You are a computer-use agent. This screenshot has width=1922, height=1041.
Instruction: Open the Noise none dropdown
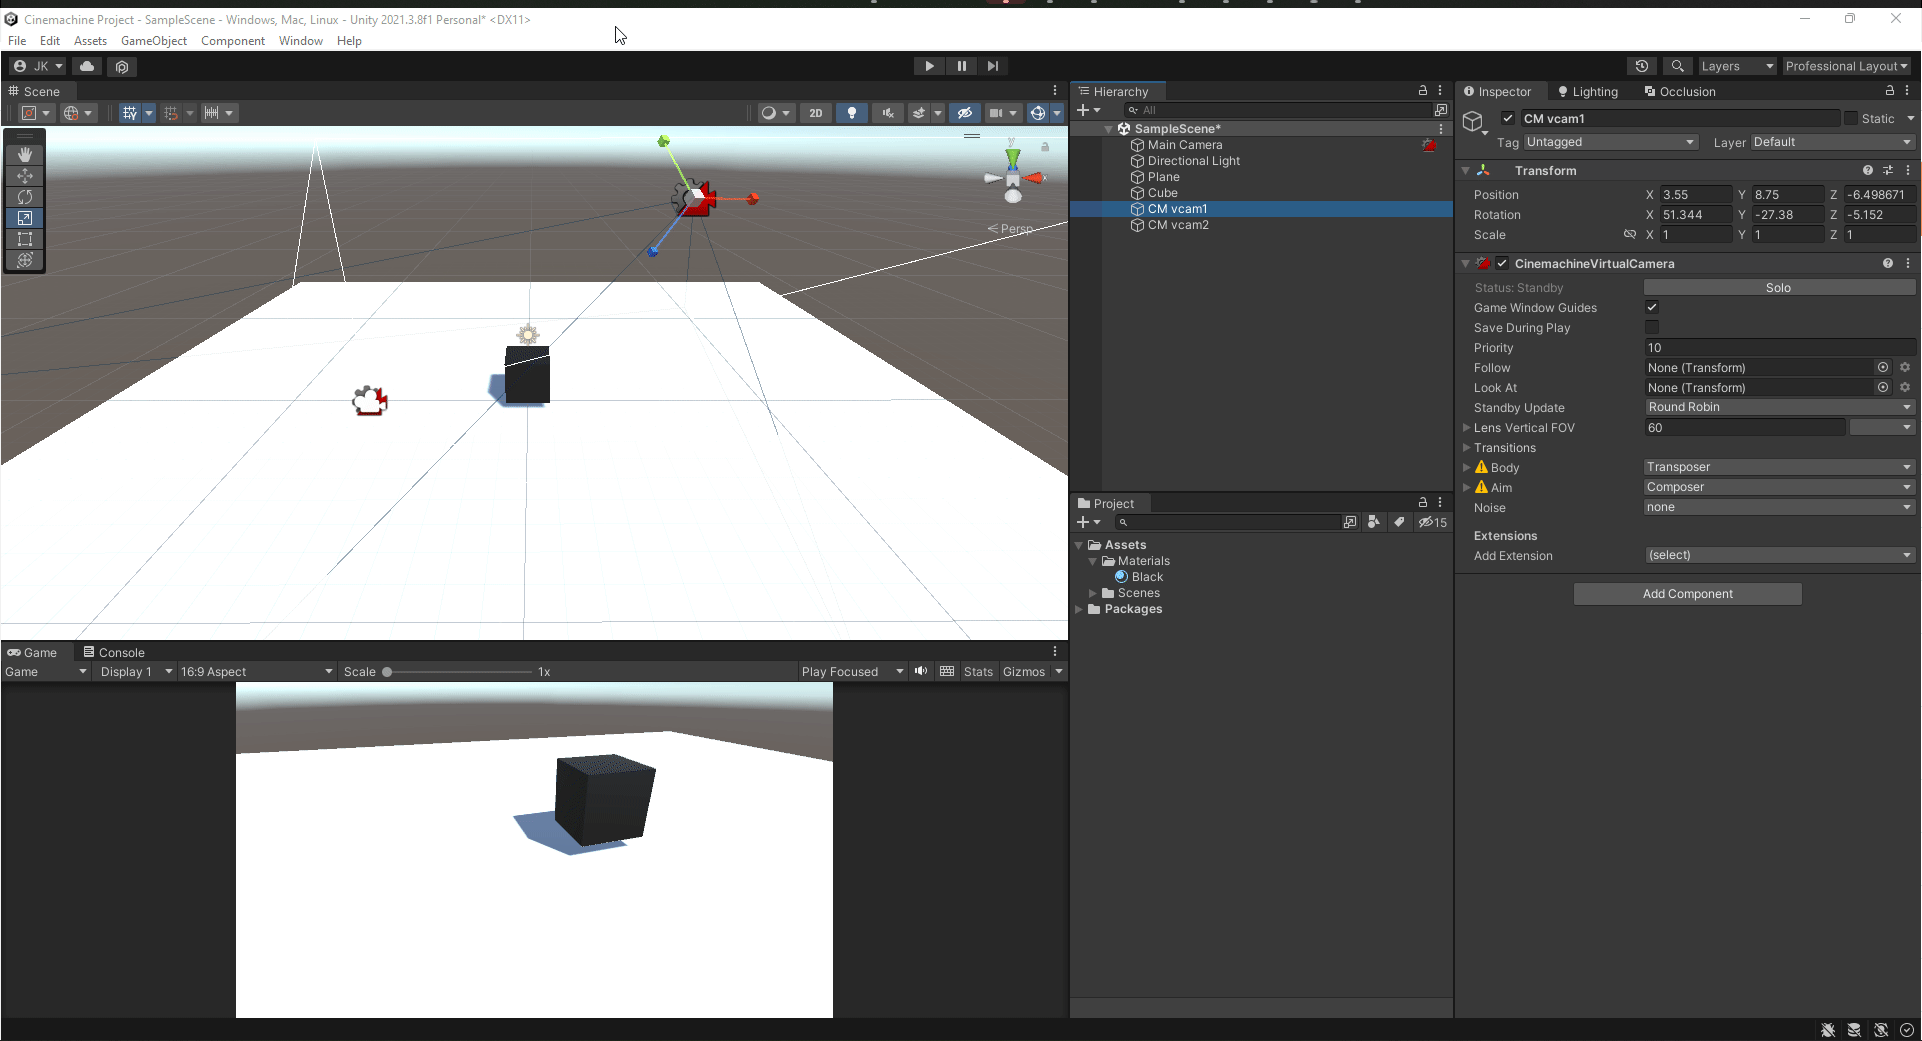click(x=1780, y=507)
